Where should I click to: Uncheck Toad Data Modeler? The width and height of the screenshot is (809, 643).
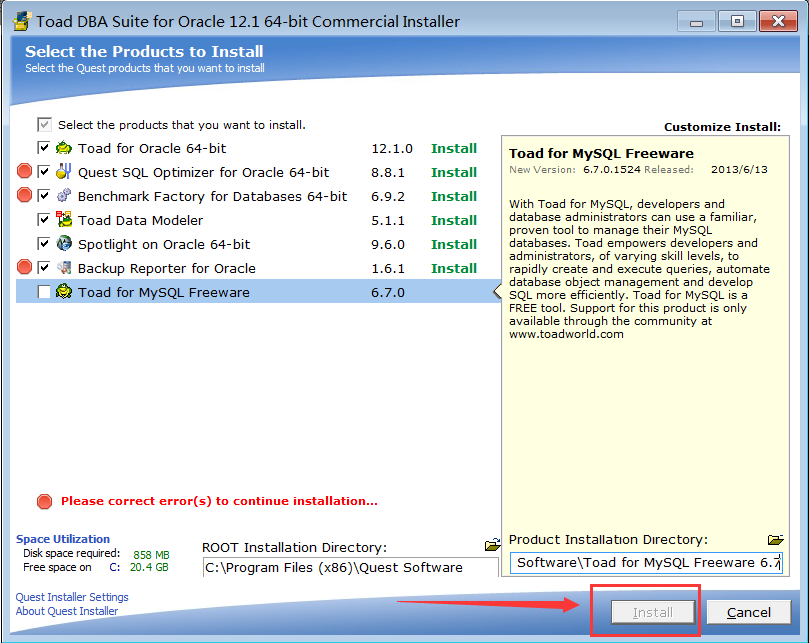(x=44, y=220)
